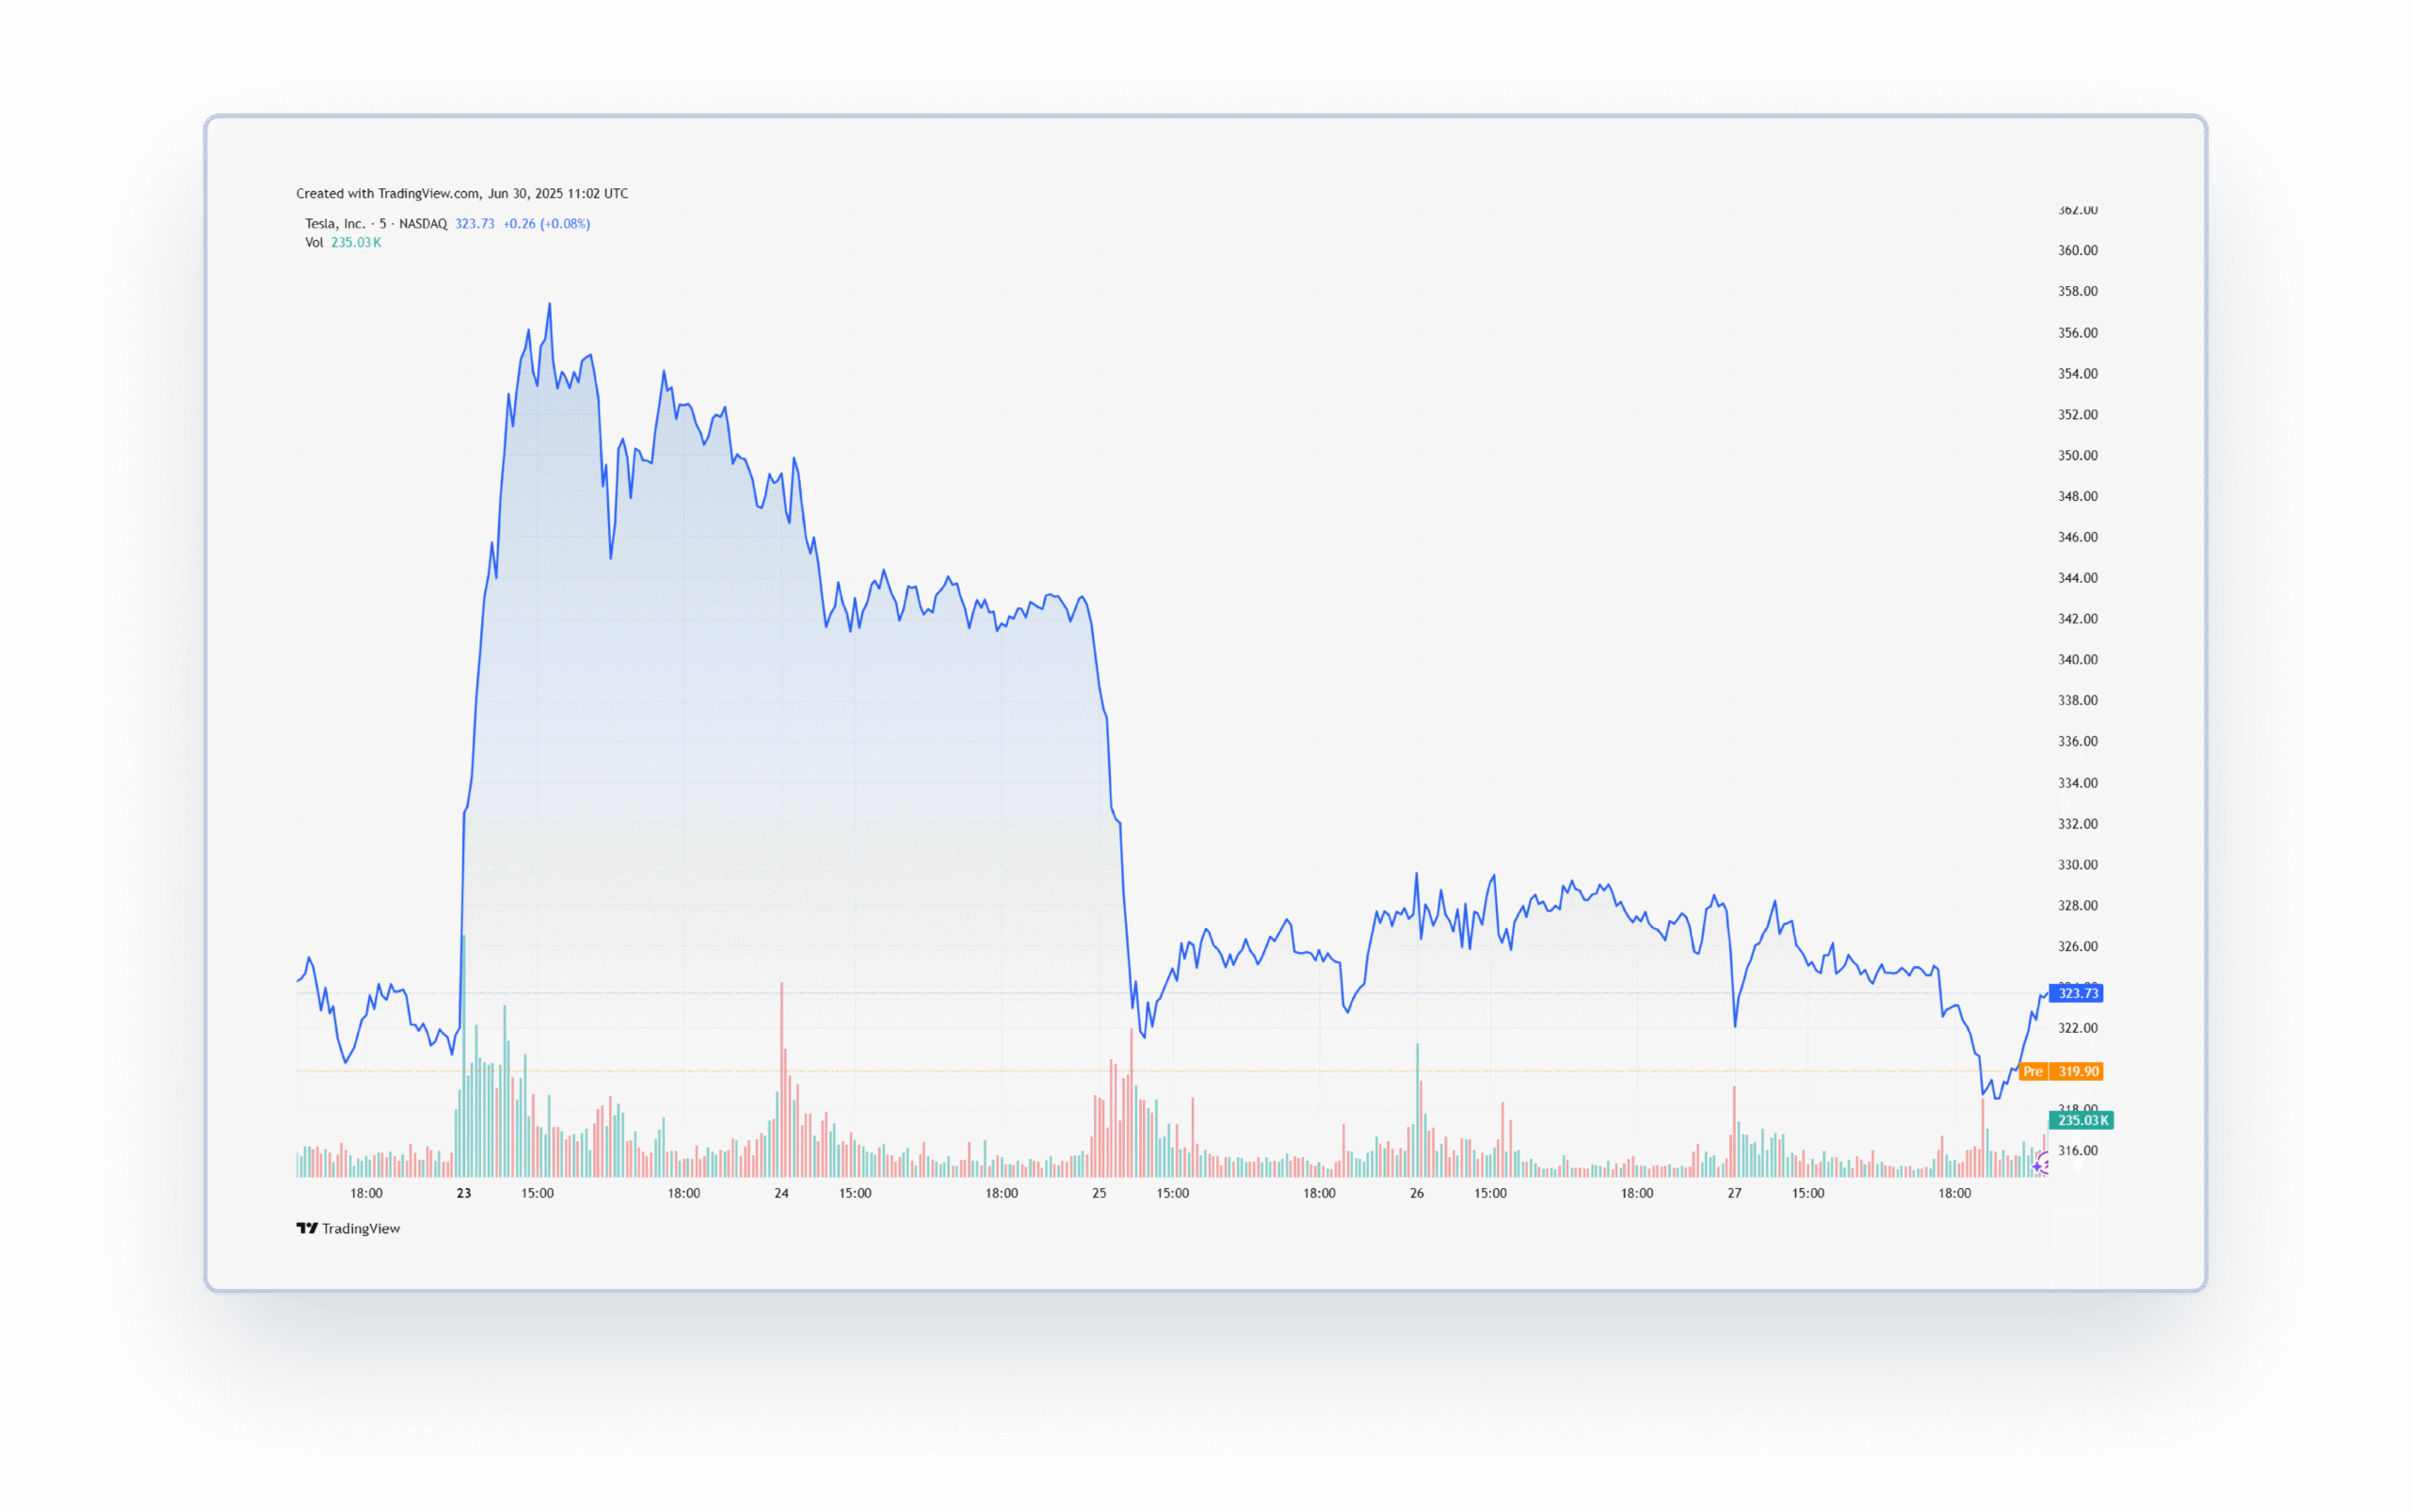Click the 348.00 price axis label
The height and width of the screenshot is (1512, 2410).
click(2077, 497)
